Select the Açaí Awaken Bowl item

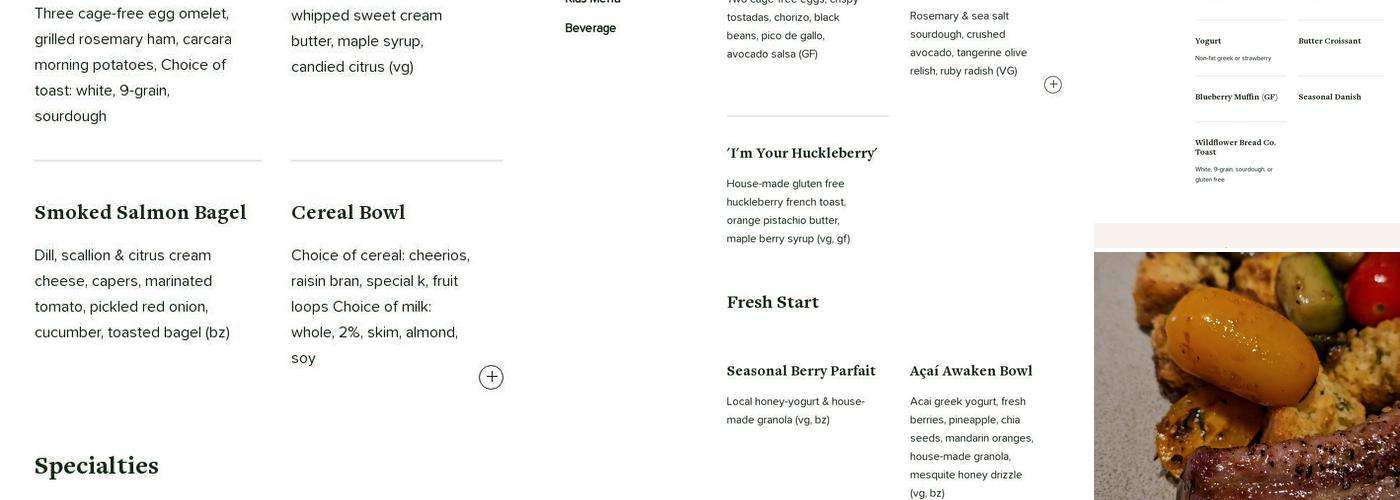(971, 371)
